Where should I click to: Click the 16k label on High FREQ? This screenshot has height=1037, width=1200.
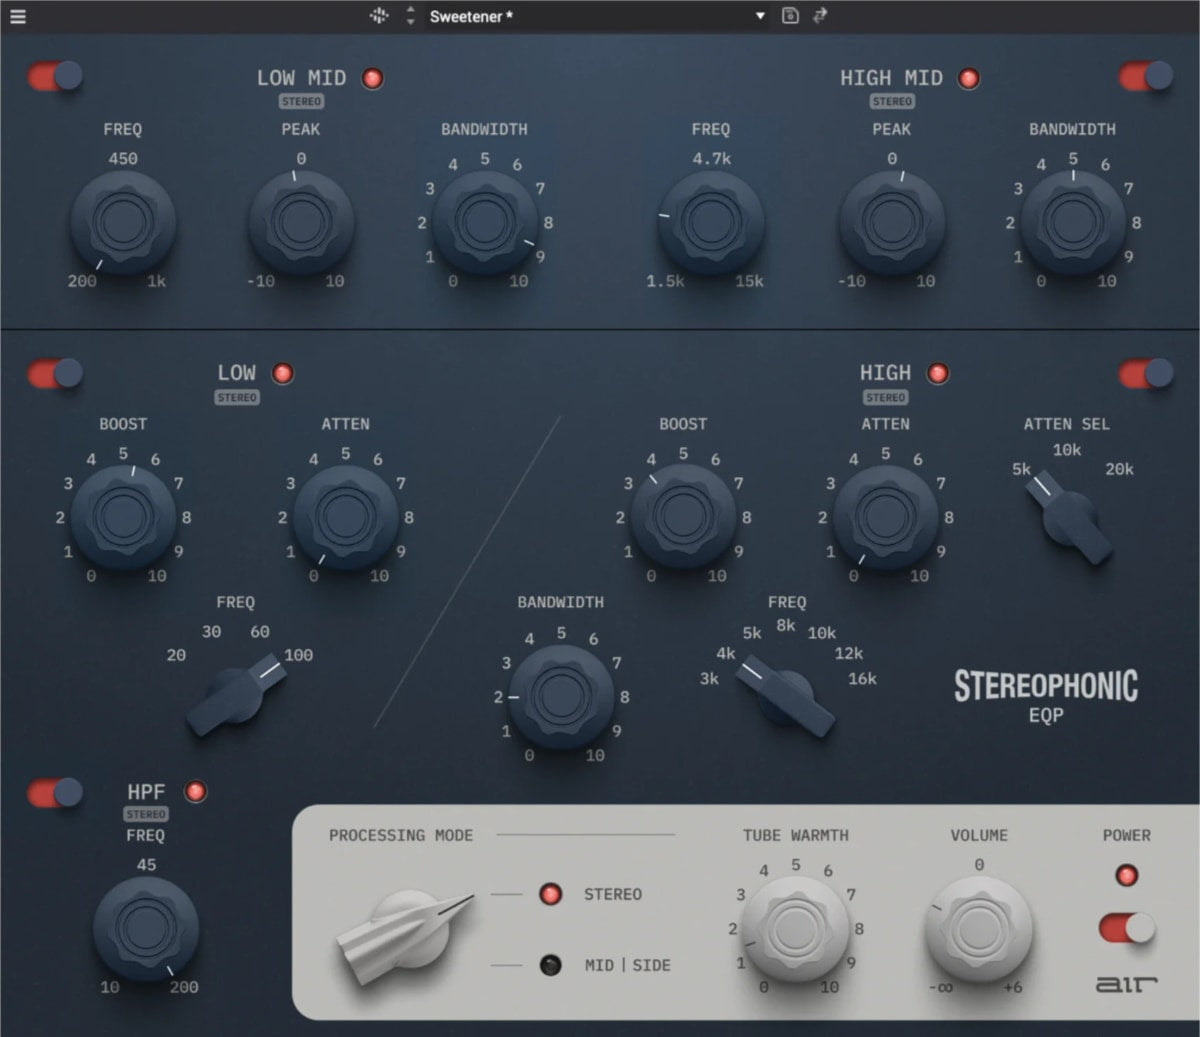click(x=862, y=678)
